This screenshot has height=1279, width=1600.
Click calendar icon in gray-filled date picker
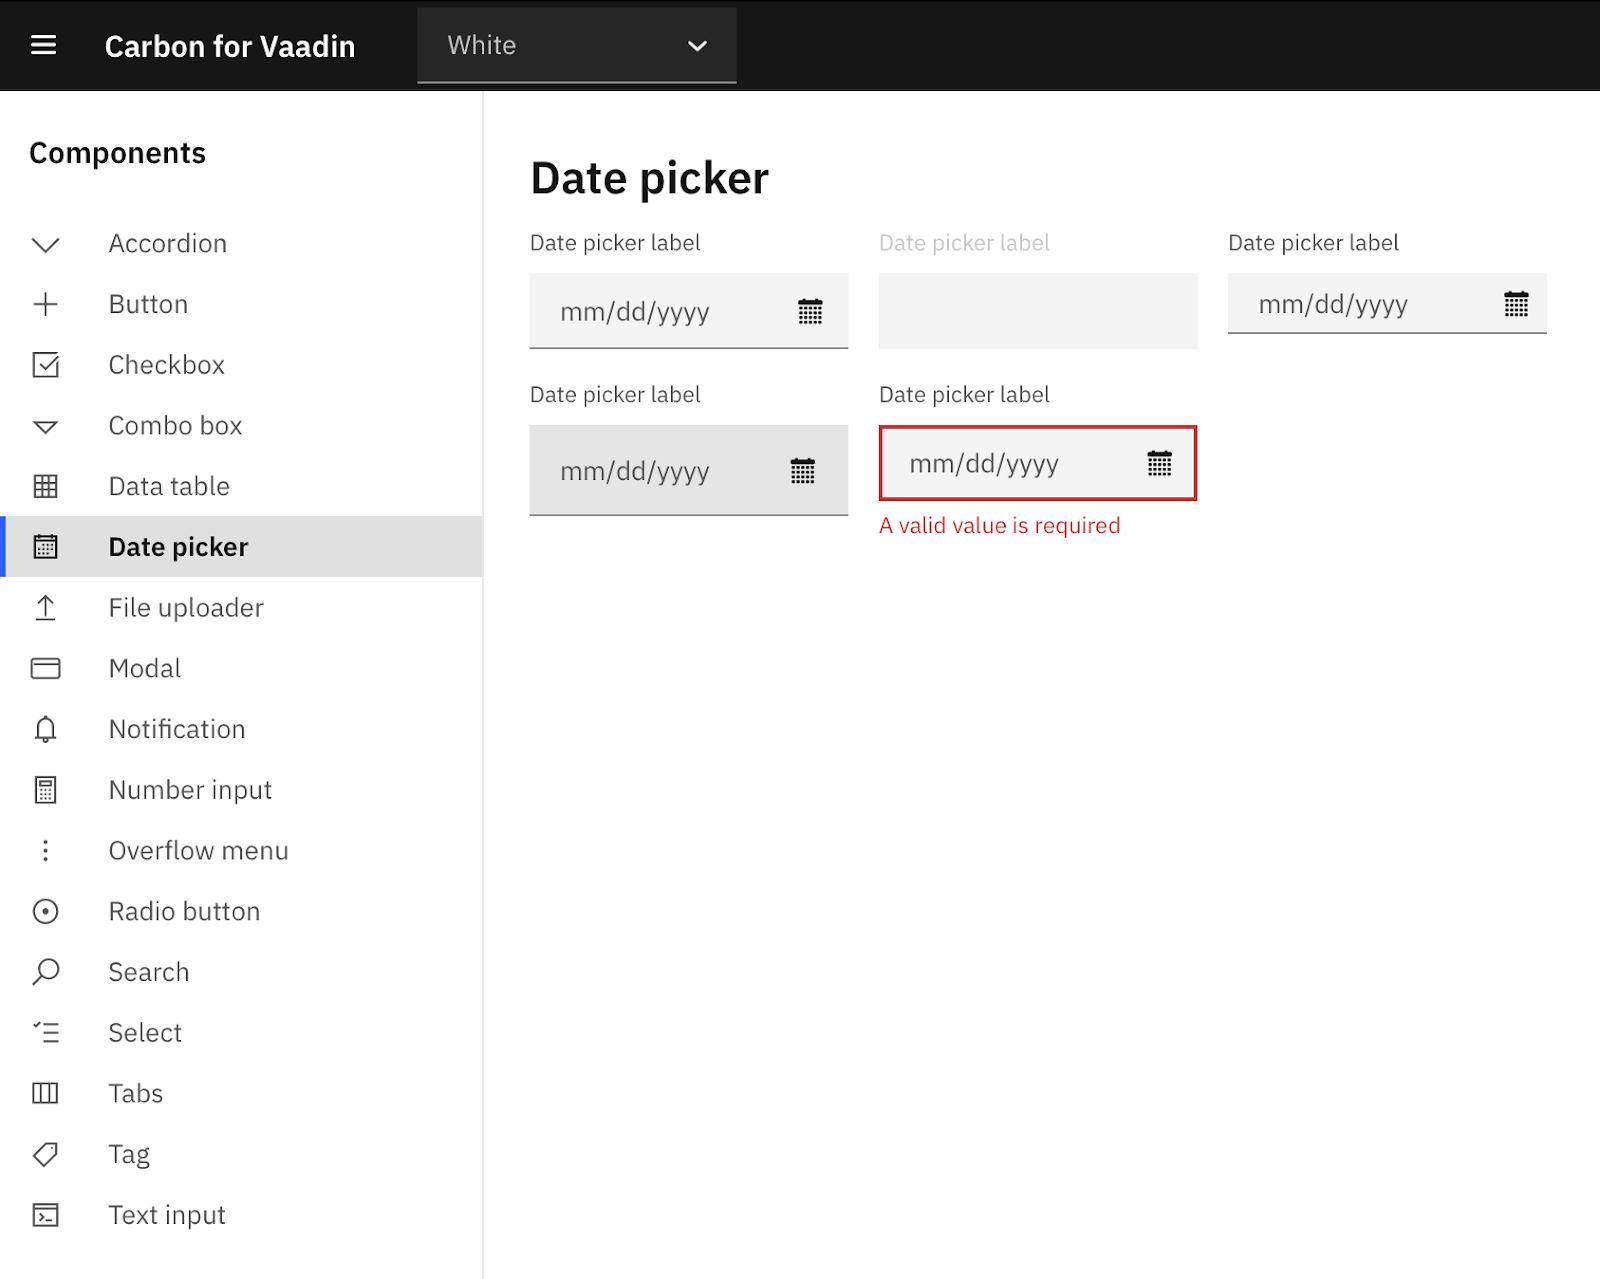pyautogui.click(x=803, y=471)
